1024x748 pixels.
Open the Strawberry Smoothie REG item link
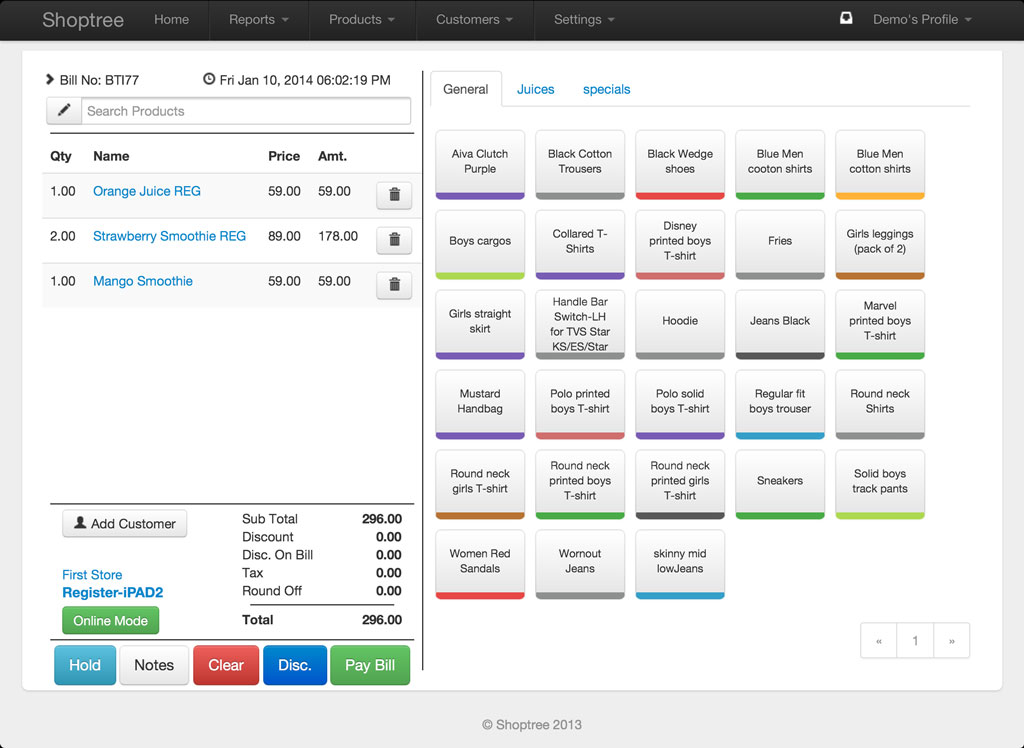pyautogui.click(x=169, y=236)
